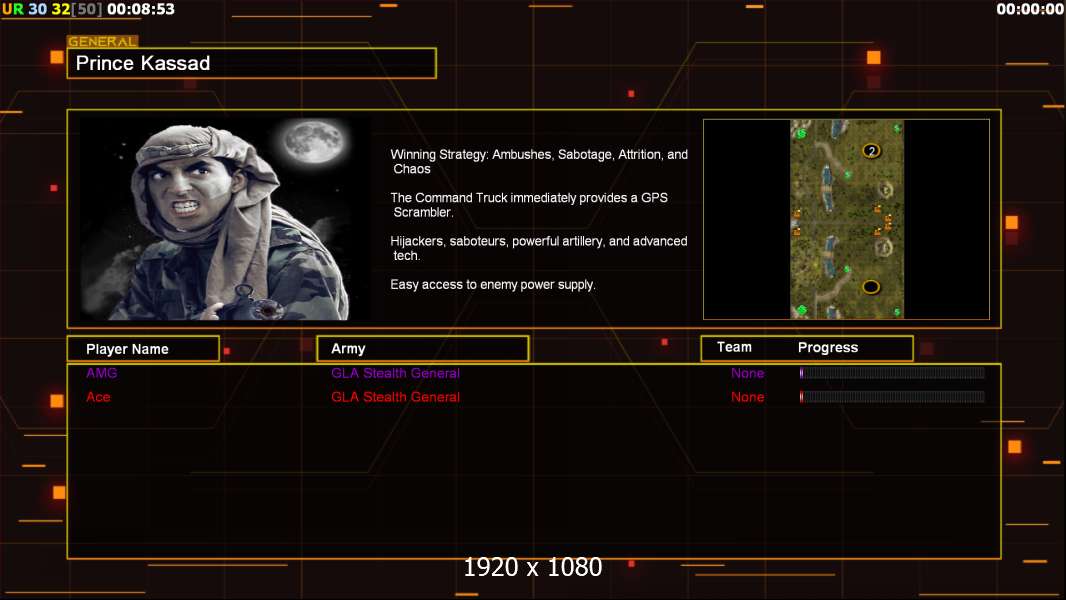This screenshot has height=600, width=1066.
Task: Click the GENERAL label above name
Action: (x=103, y=41)
